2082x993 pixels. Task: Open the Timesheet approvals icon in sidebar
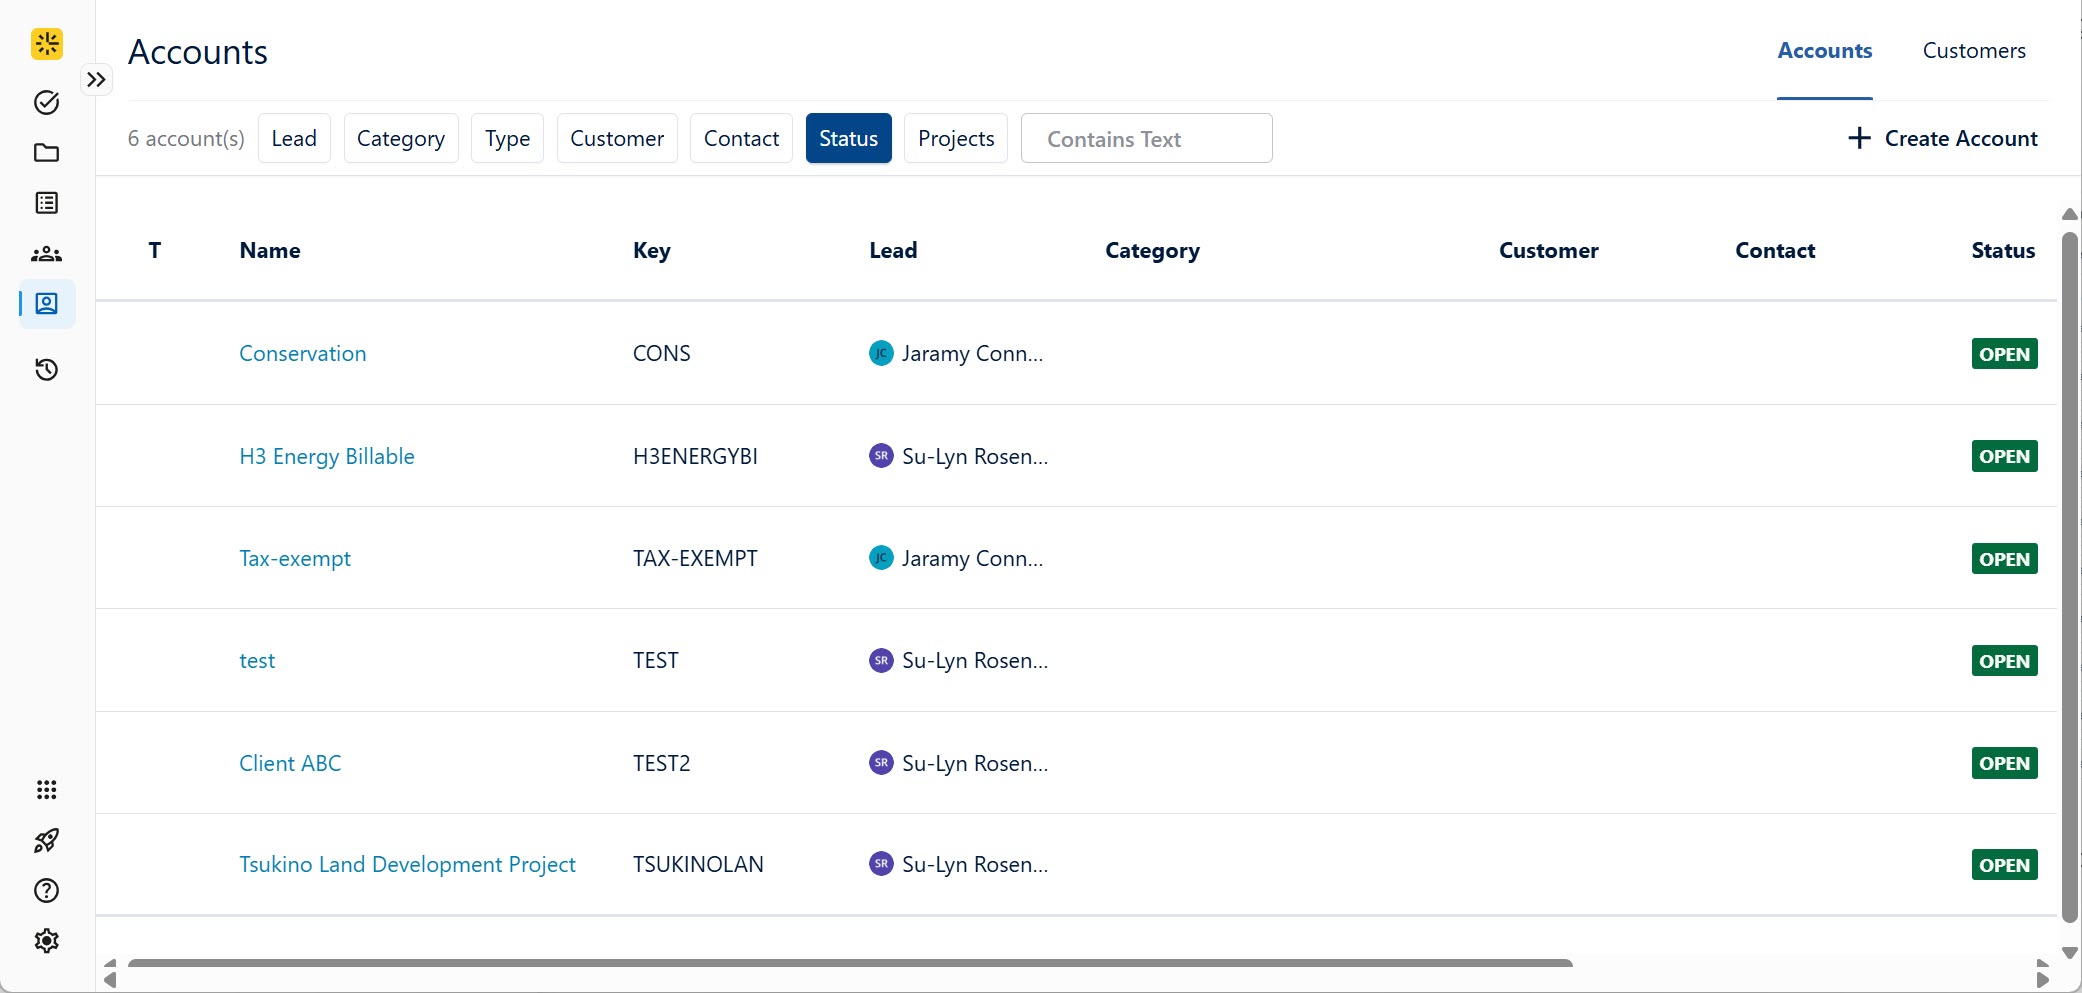46,102
